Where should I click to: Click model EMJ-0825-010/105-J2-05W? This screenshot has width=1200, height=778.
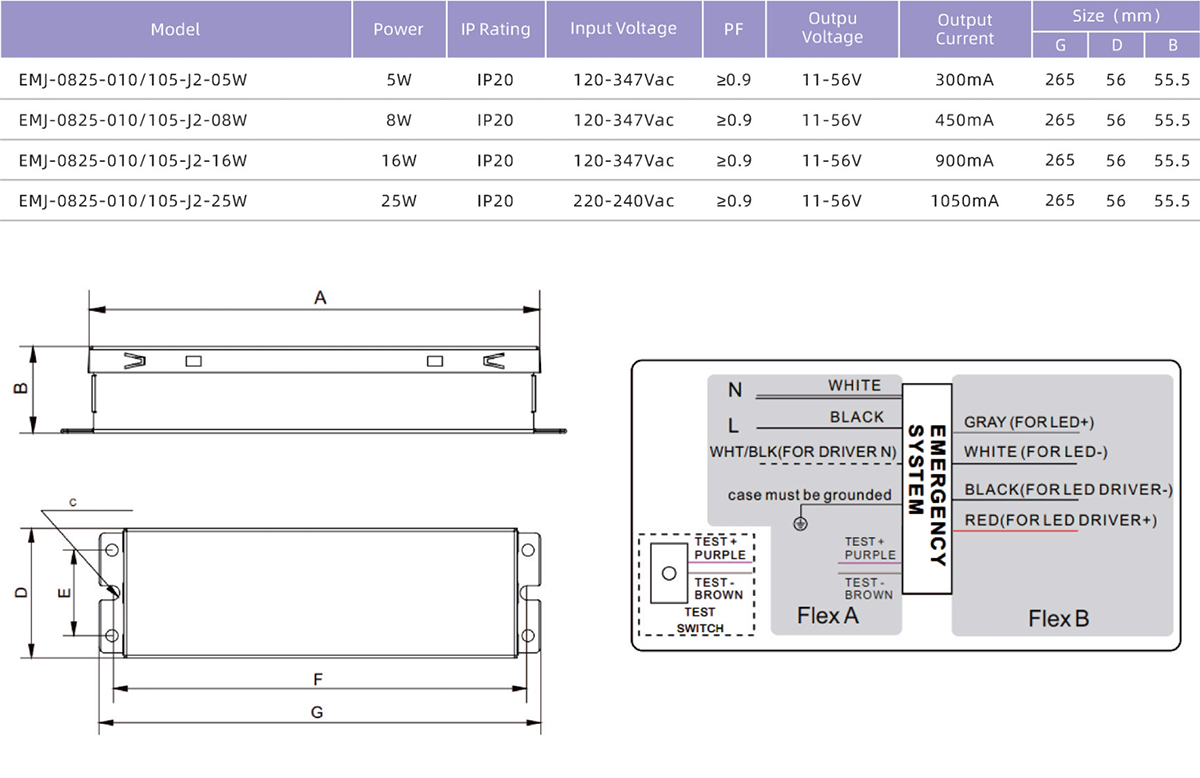point(132,80)
